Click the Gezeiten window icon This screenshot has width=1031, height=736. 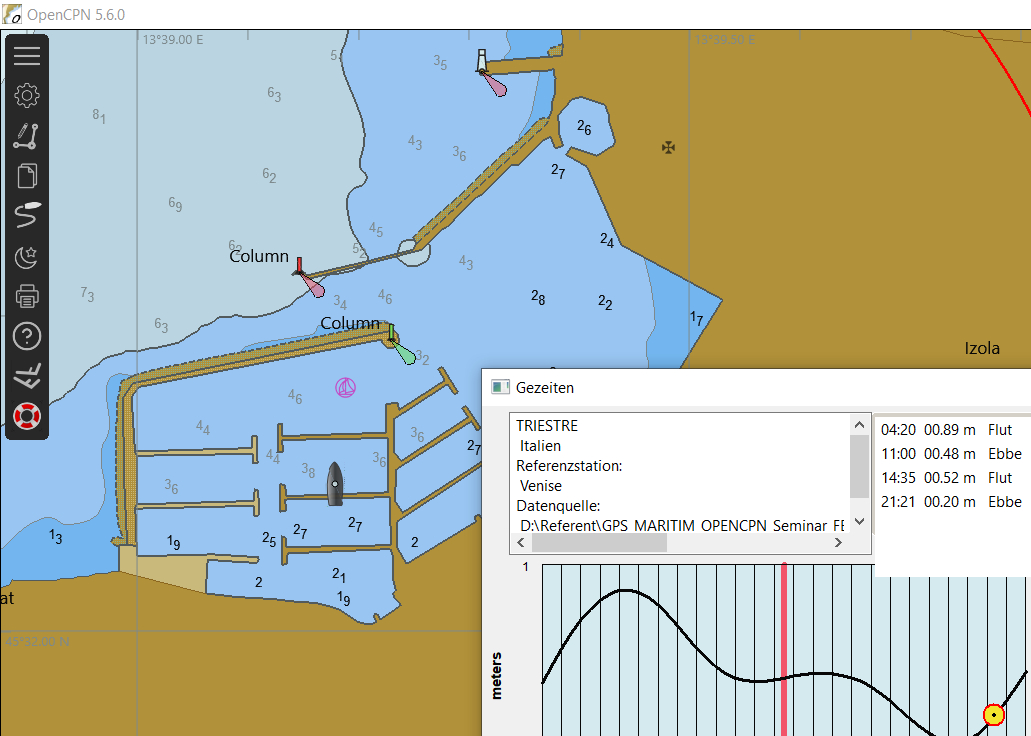(500, 387)
